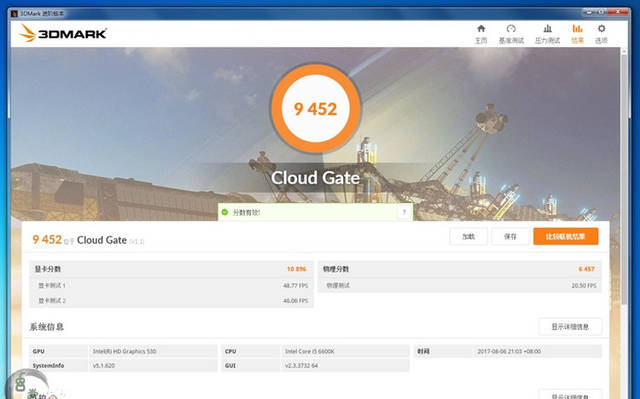Screen dimensions: 640x399
Task: Click the 46.06 FPS graphics test 2 result
Action: tap(296, 301)
